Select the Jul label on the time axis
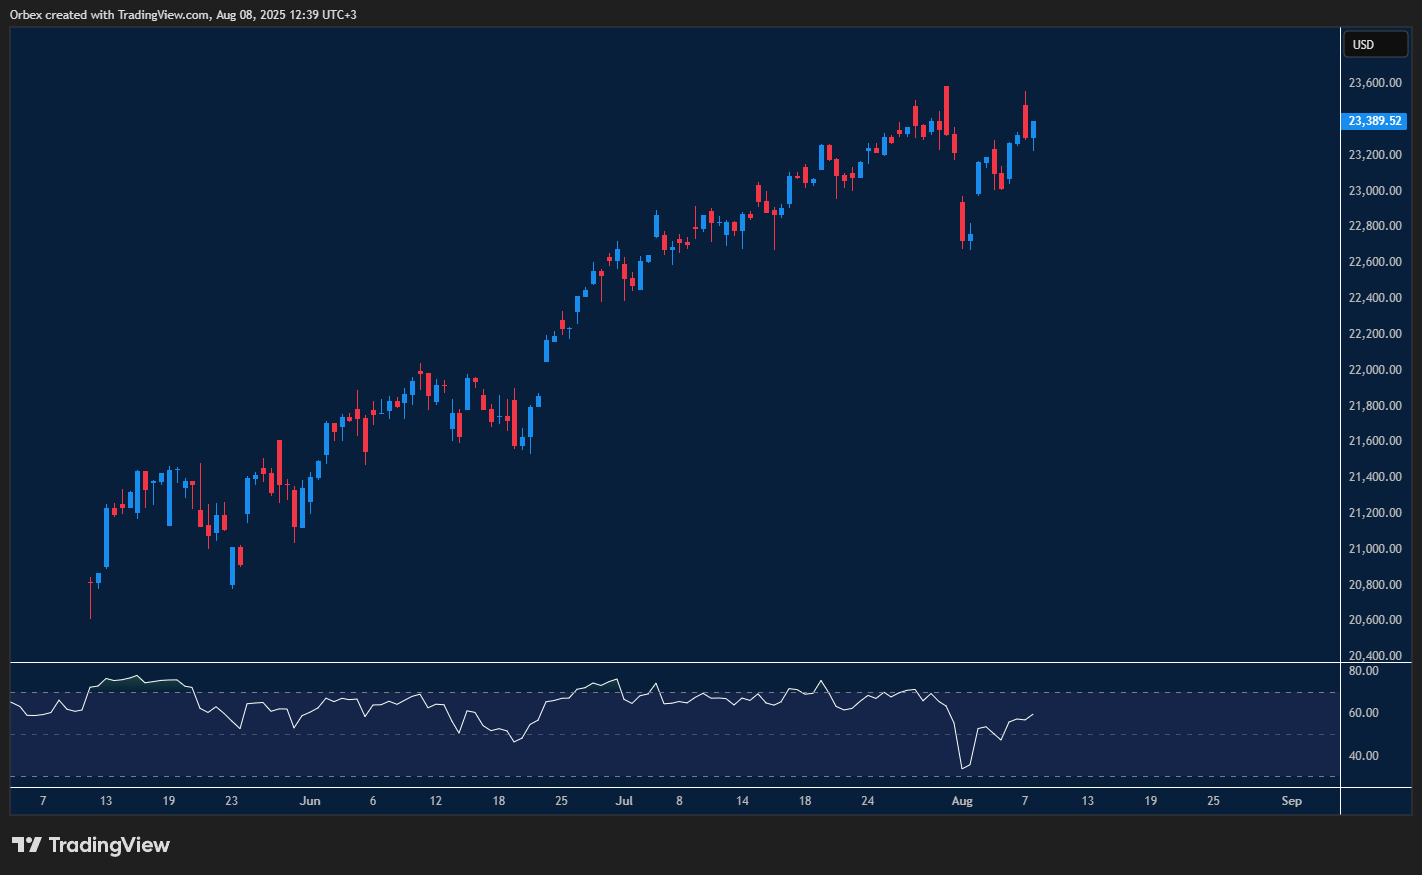1422x875 pixels. coord(625,801)
